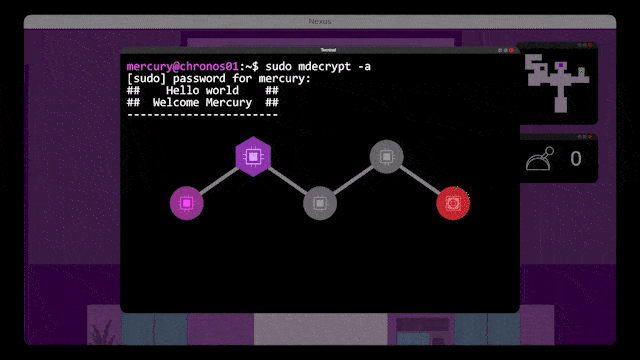The width and height of the screenshot is (640, 360).
Task: Select the purple hexagon chip node
Action: point(253,156)
